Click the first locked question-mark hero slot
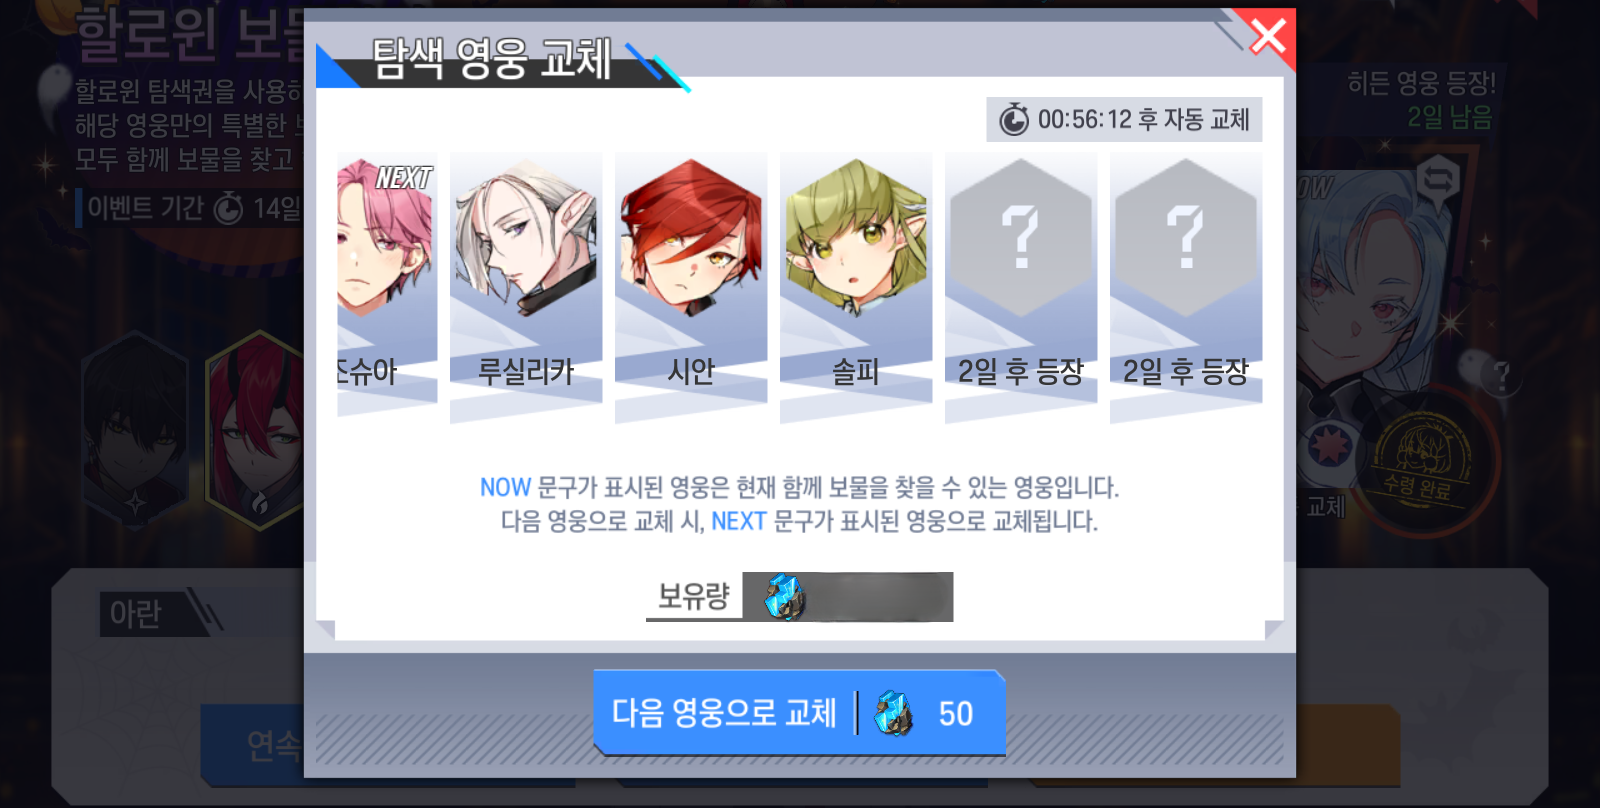 [x=1021, y=287]
